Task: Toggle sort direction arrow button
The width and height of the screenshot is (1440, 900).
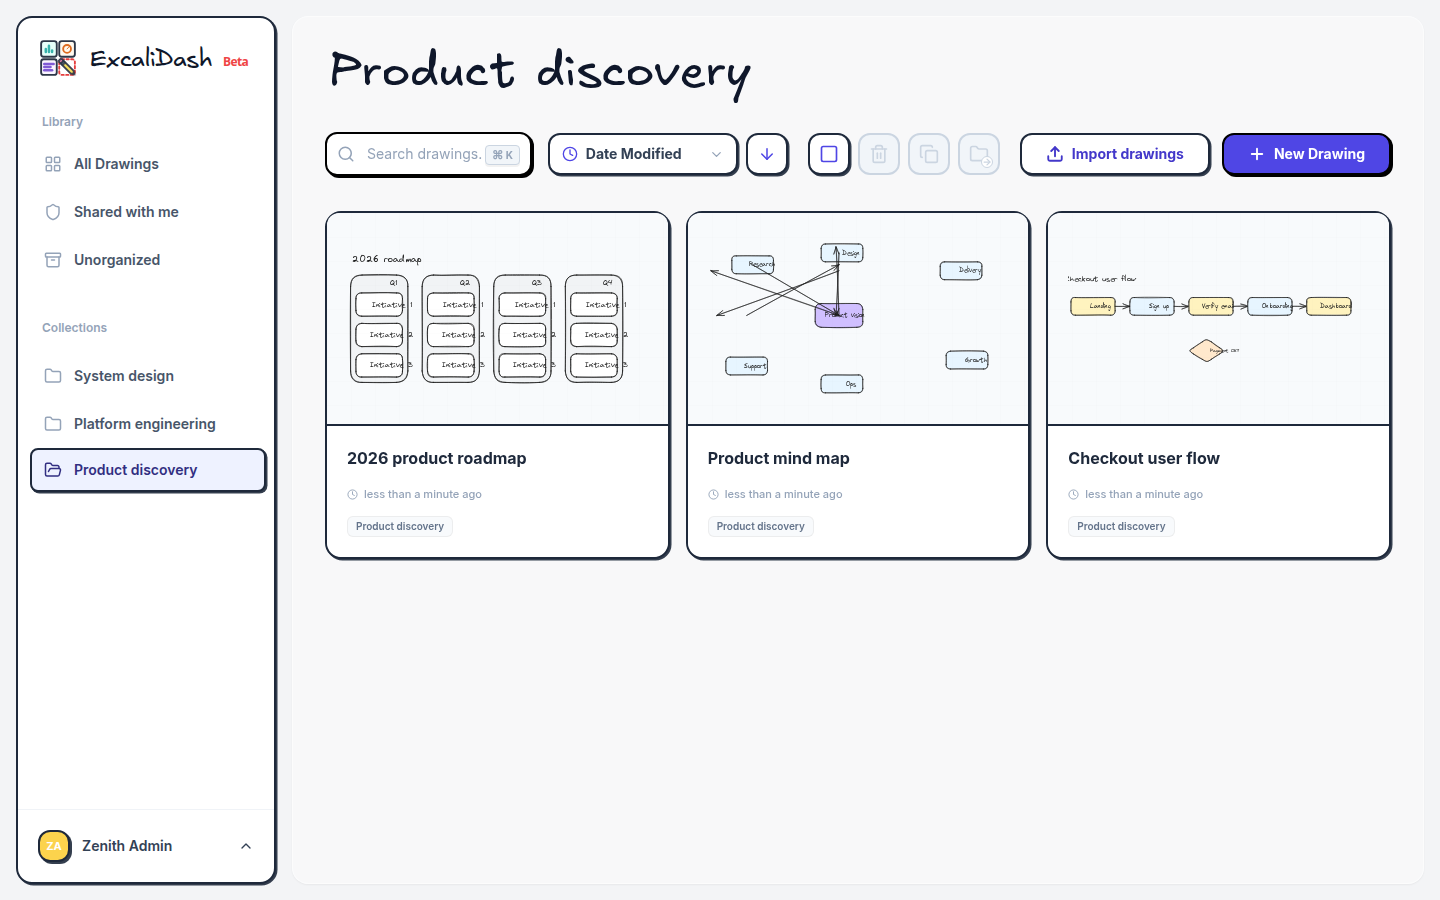Action: tap(767, 154)
